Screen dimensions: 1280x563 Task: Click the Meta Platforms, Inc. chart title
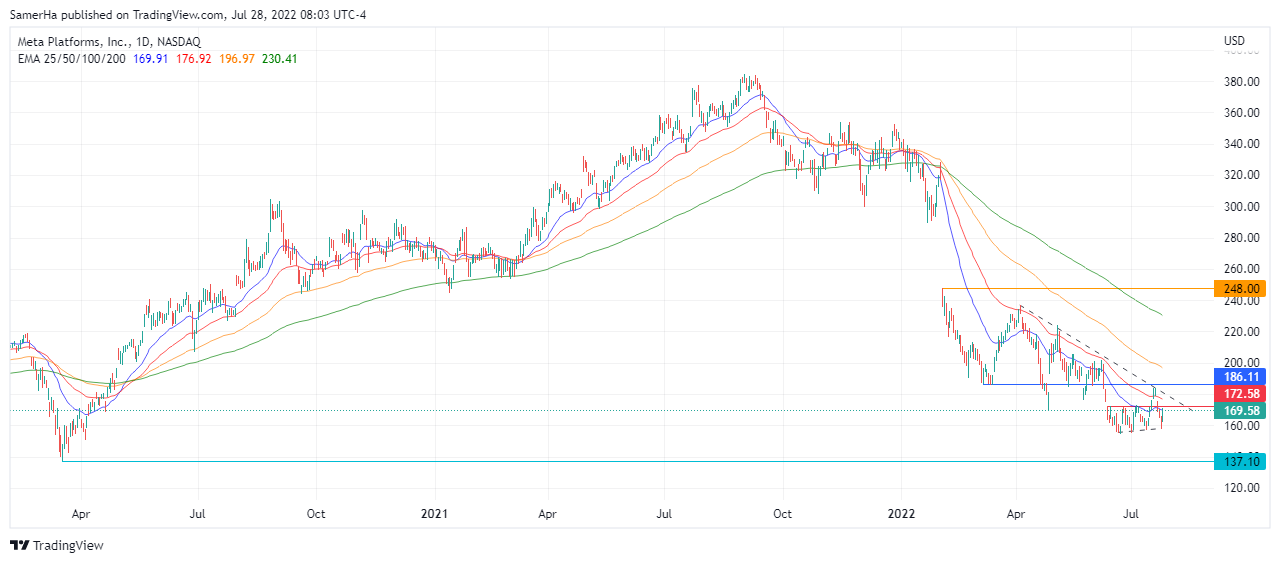pyautogui.click(x=109, y=42)
